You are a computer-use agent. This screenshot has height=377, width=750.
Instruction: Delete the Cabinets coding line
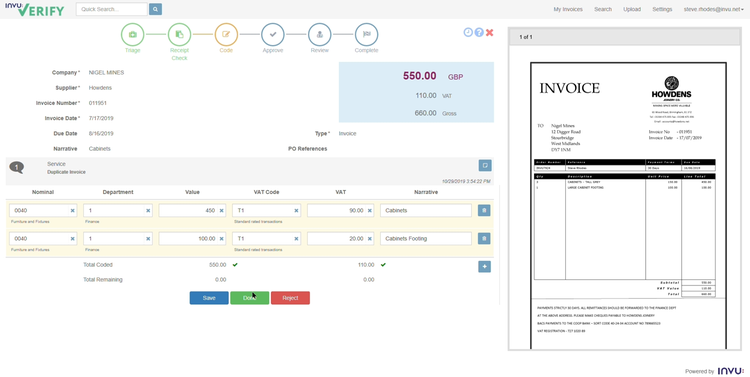click(484, 211)
